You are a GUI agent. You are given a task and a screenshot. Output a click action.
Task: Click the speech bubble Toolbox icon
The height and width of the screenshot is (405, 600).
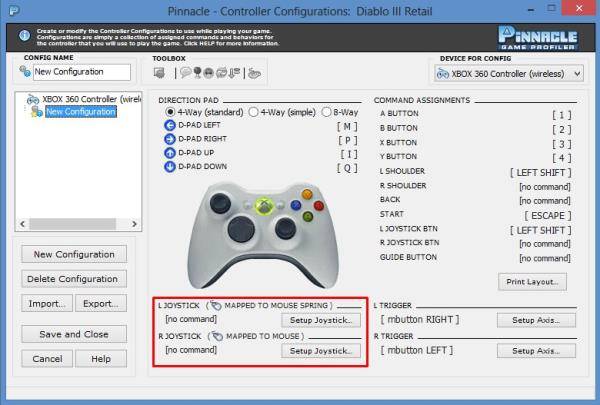186,72
